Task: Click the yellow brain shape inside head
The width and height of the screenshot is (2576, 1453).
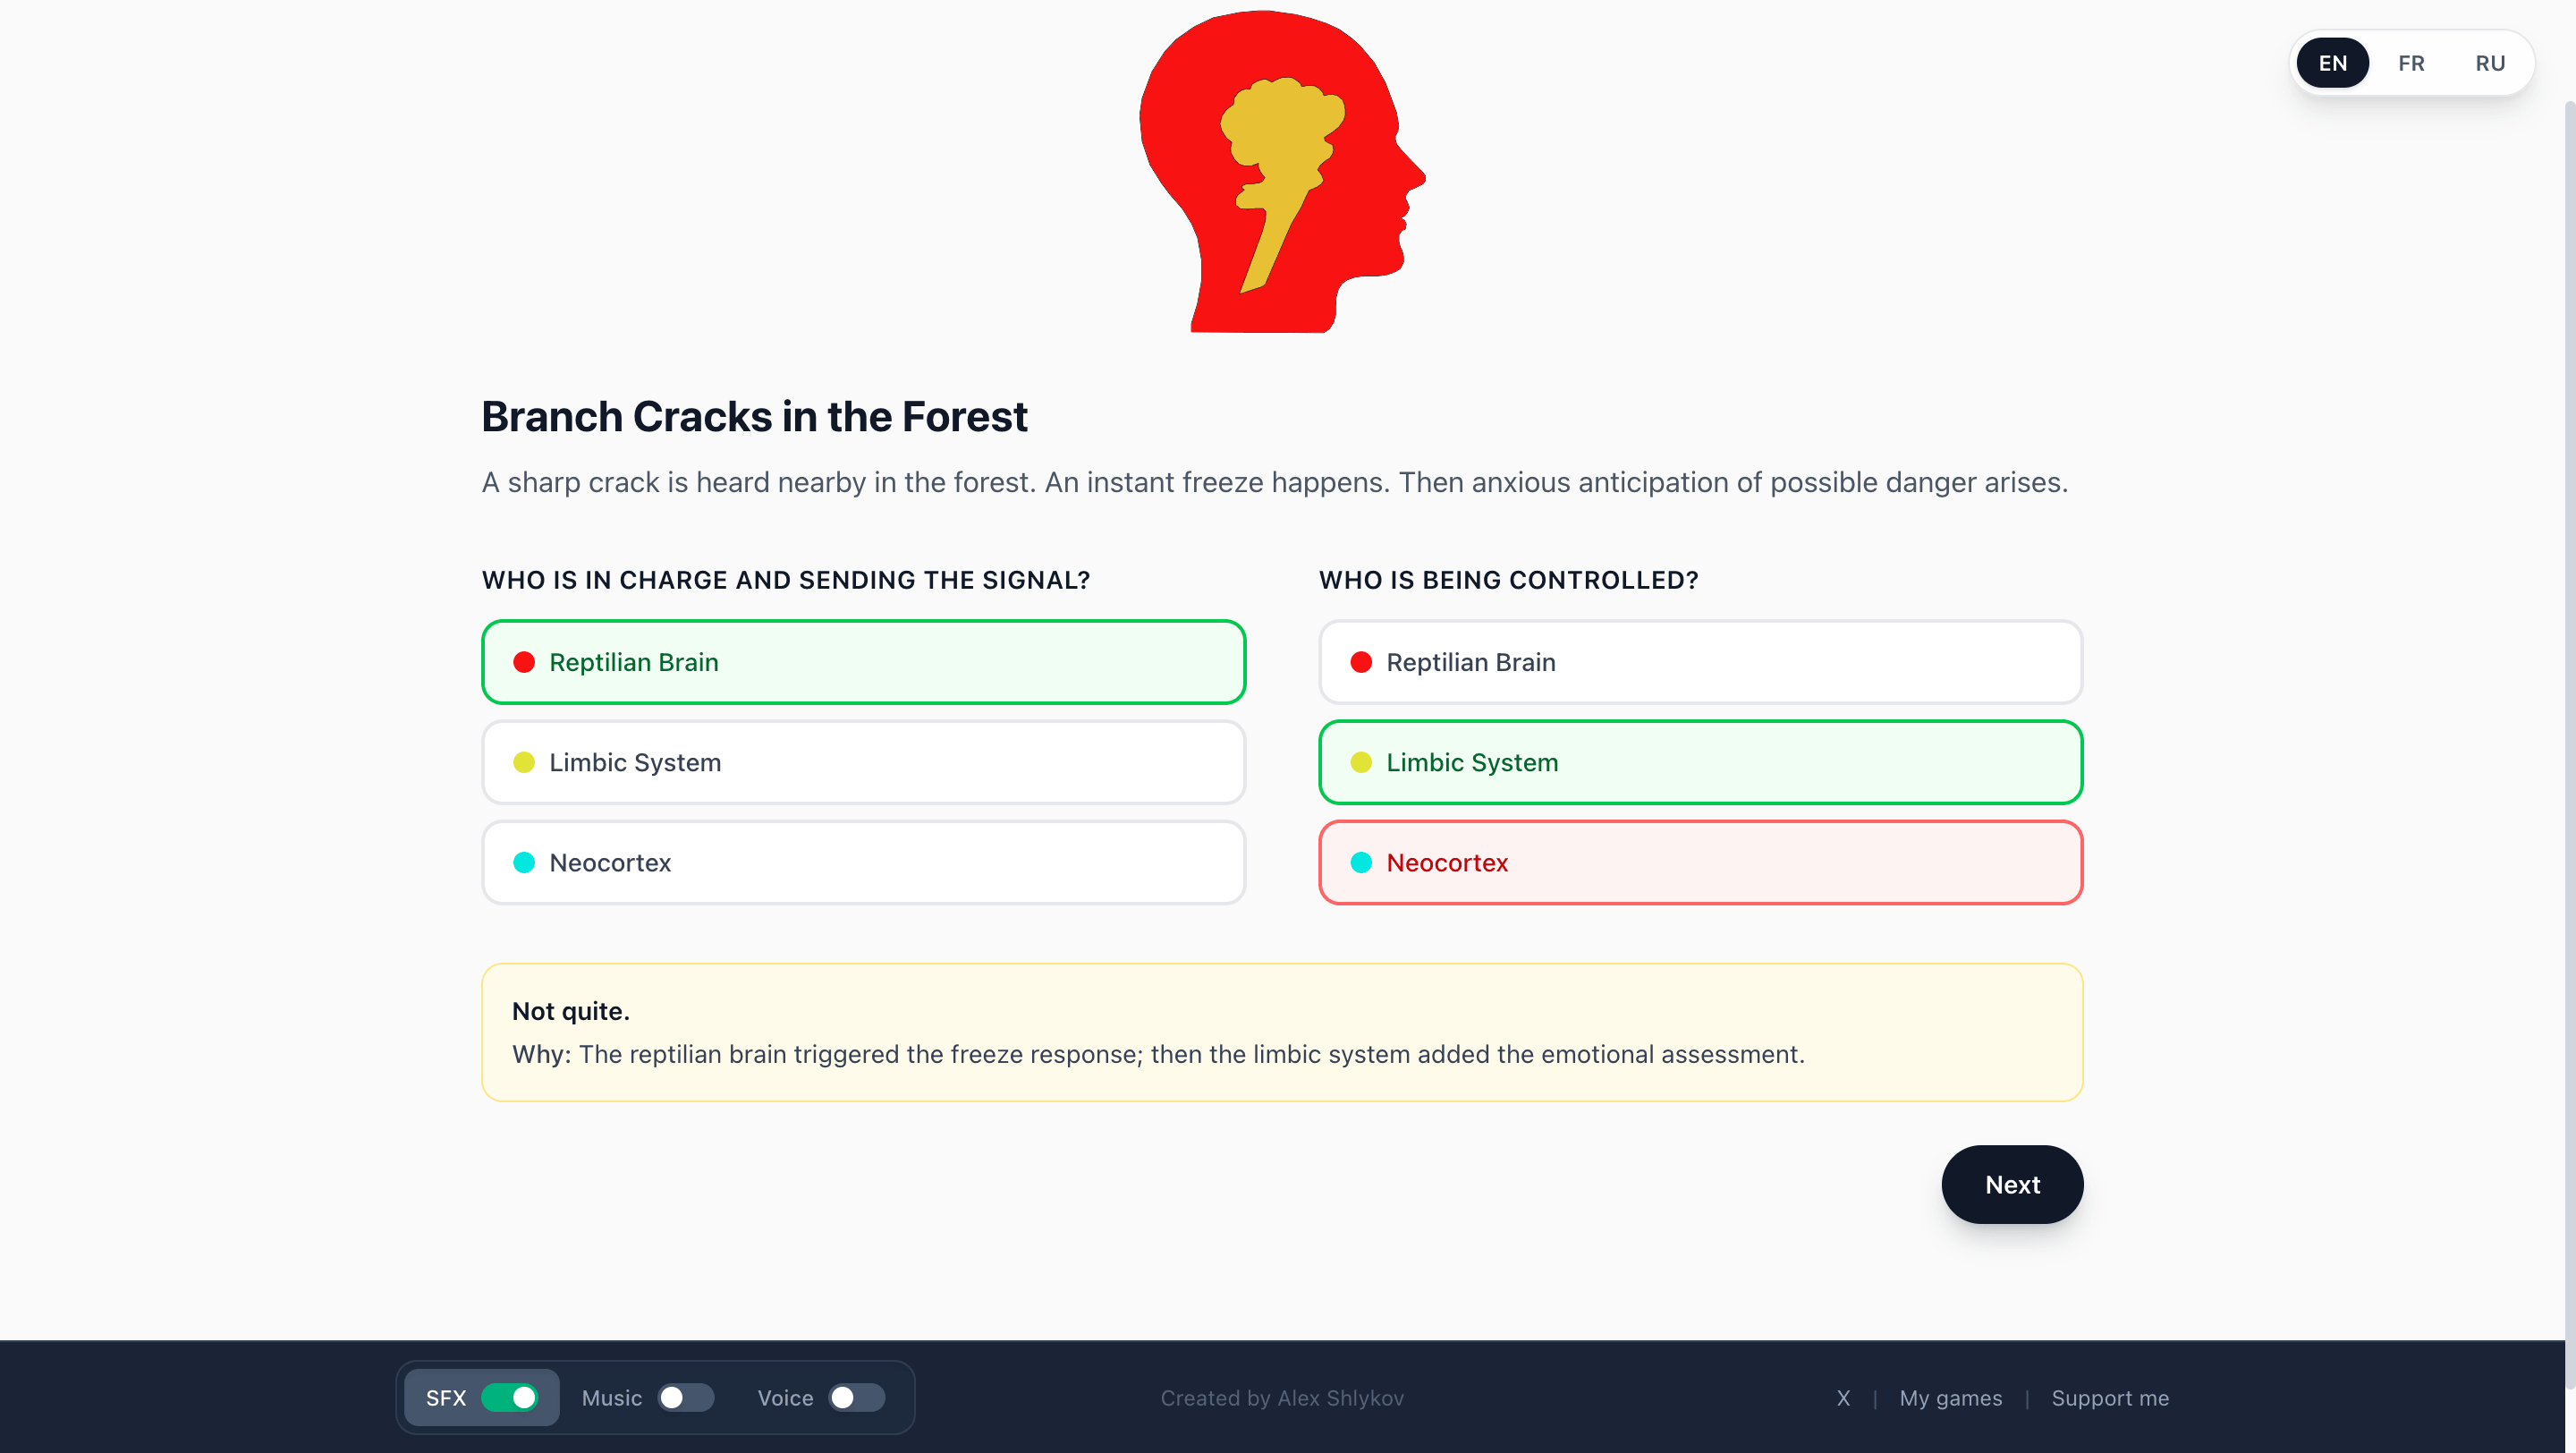Action: (x=1280, y=140)
